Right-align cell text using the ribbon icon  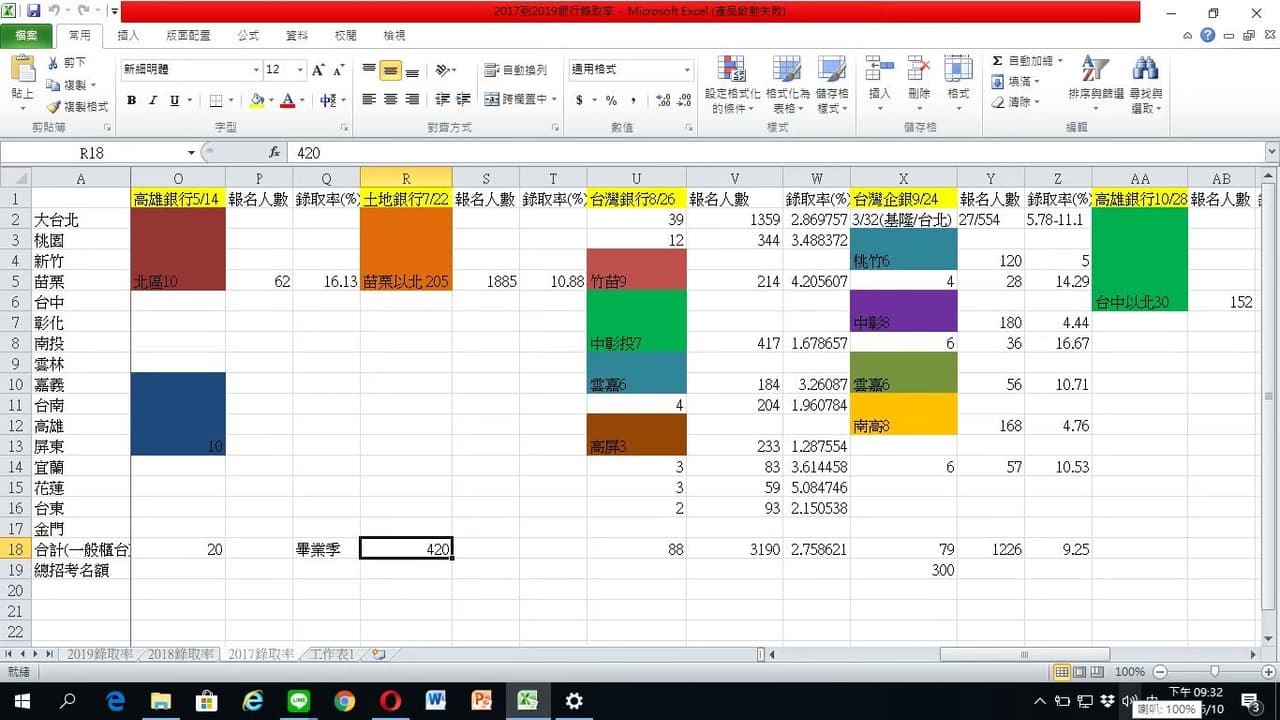[x=411, y=100]
